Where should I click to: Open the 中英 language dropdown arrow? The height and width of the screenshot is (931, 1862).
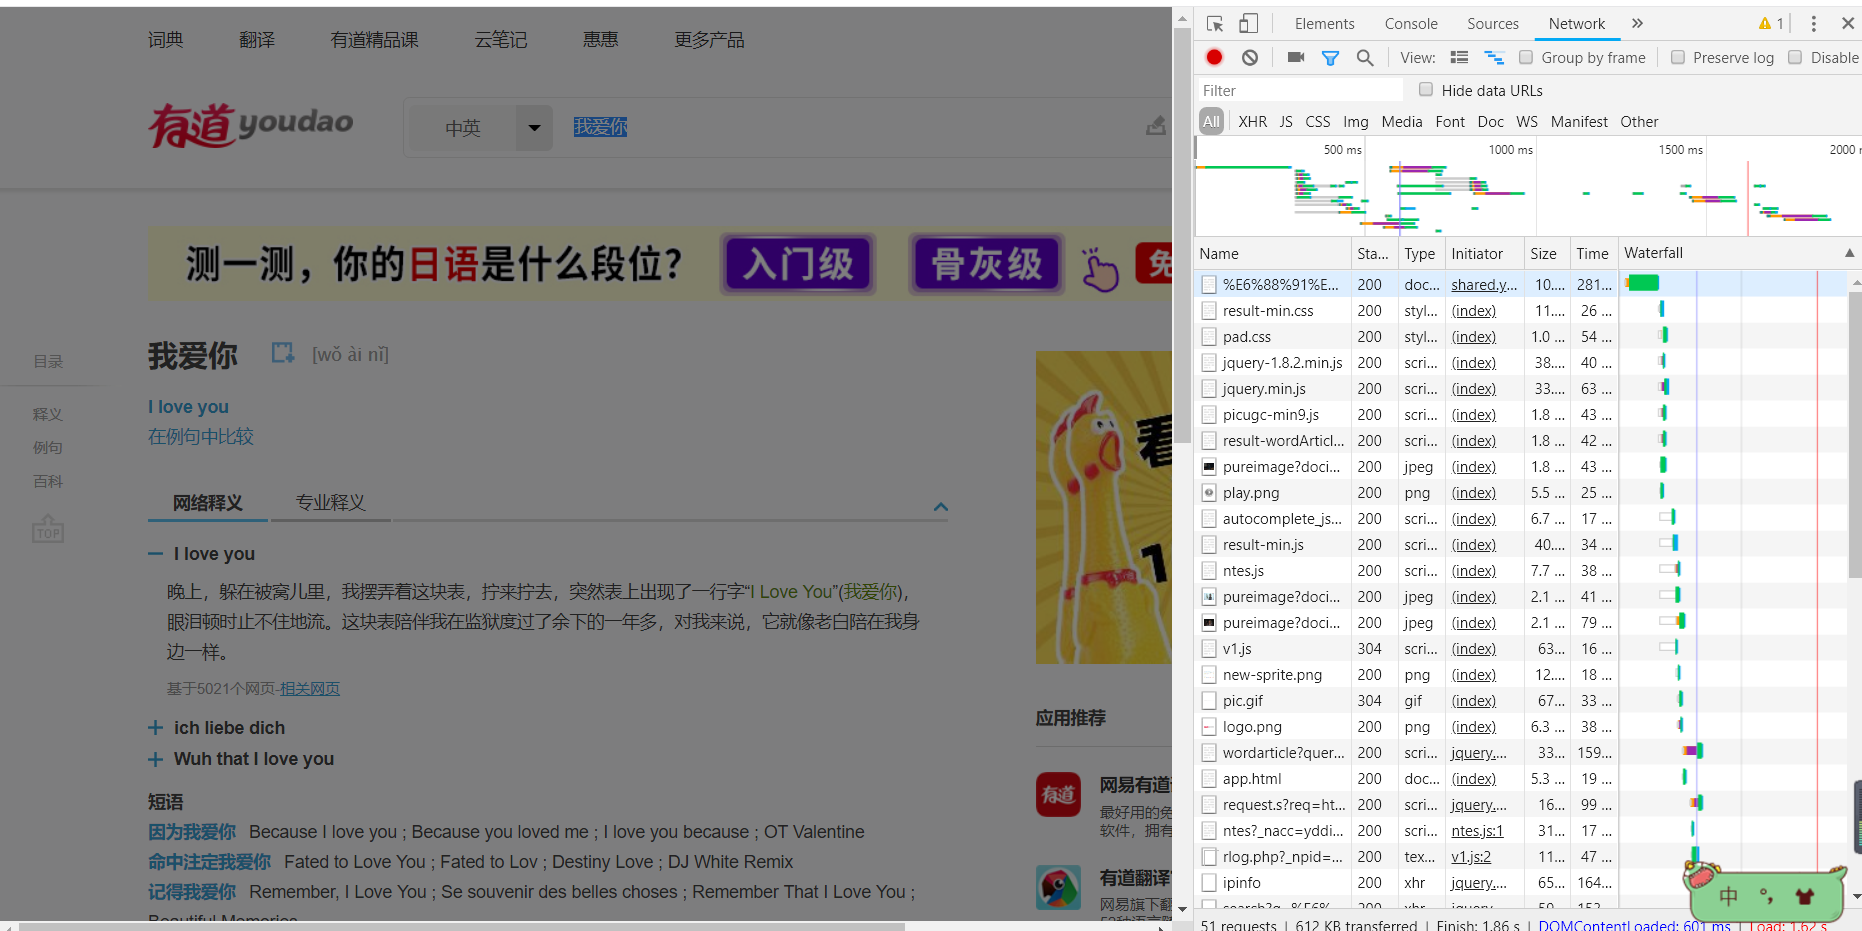[x=534, y=128]
